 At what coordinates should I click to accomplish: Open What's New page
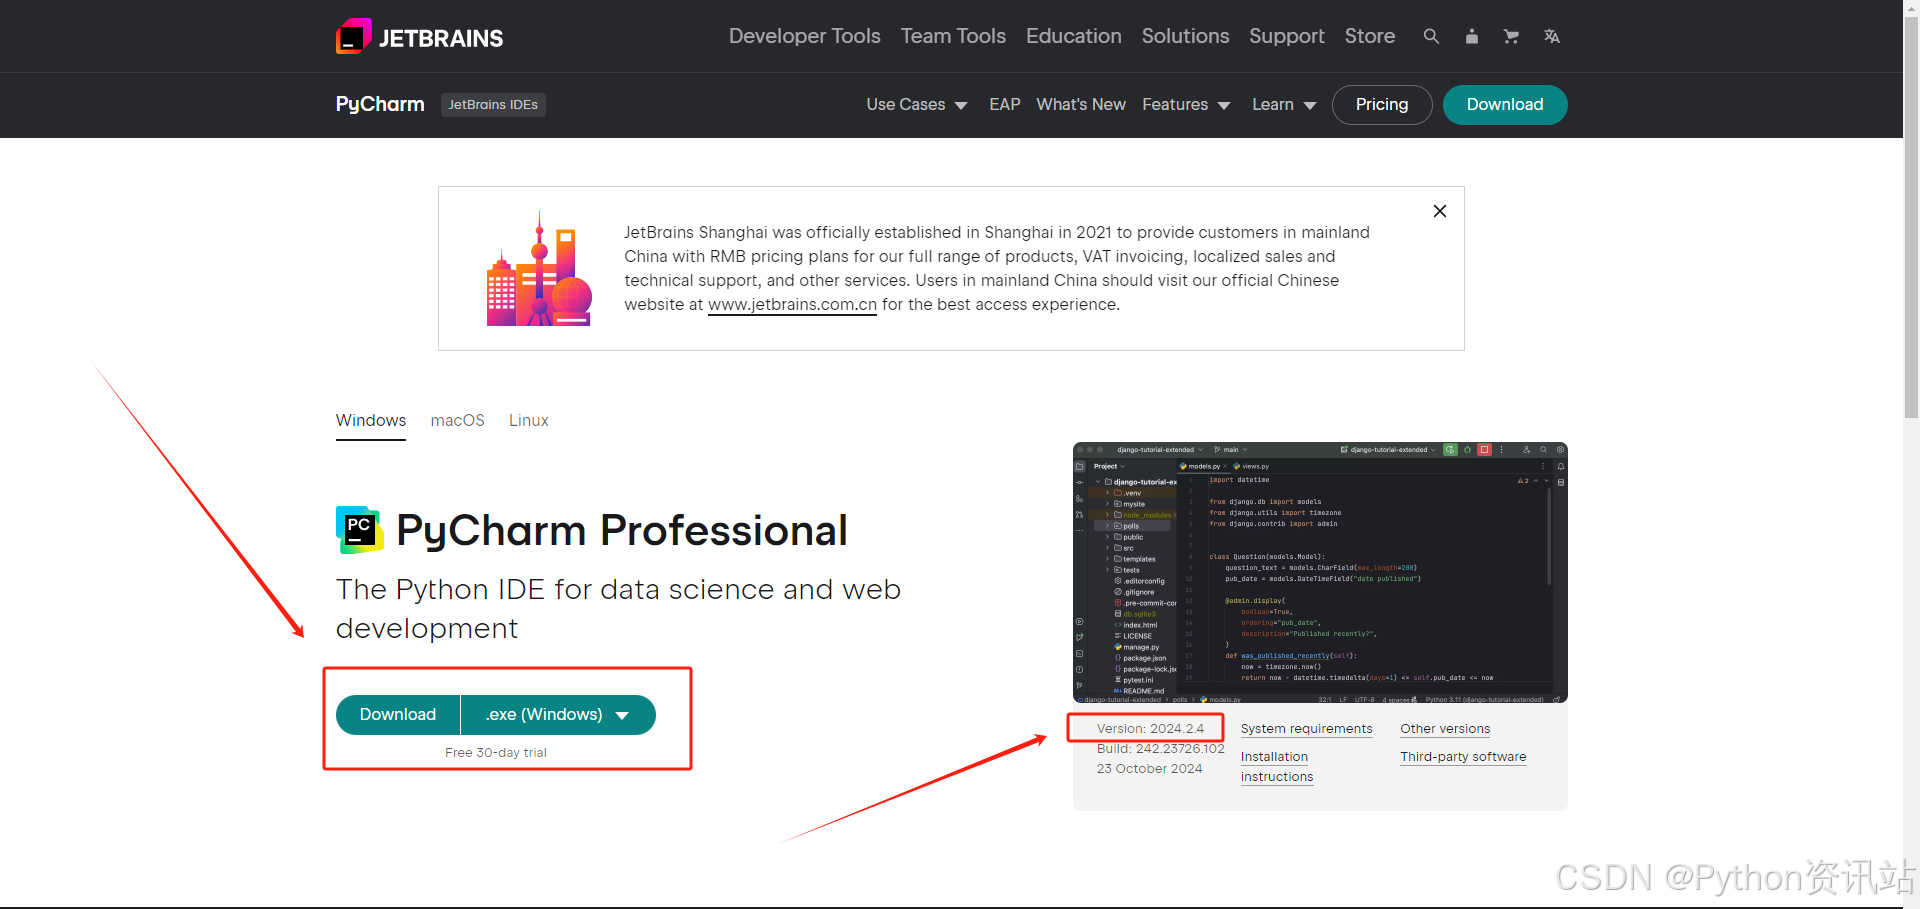click(x=1081, y=104)
